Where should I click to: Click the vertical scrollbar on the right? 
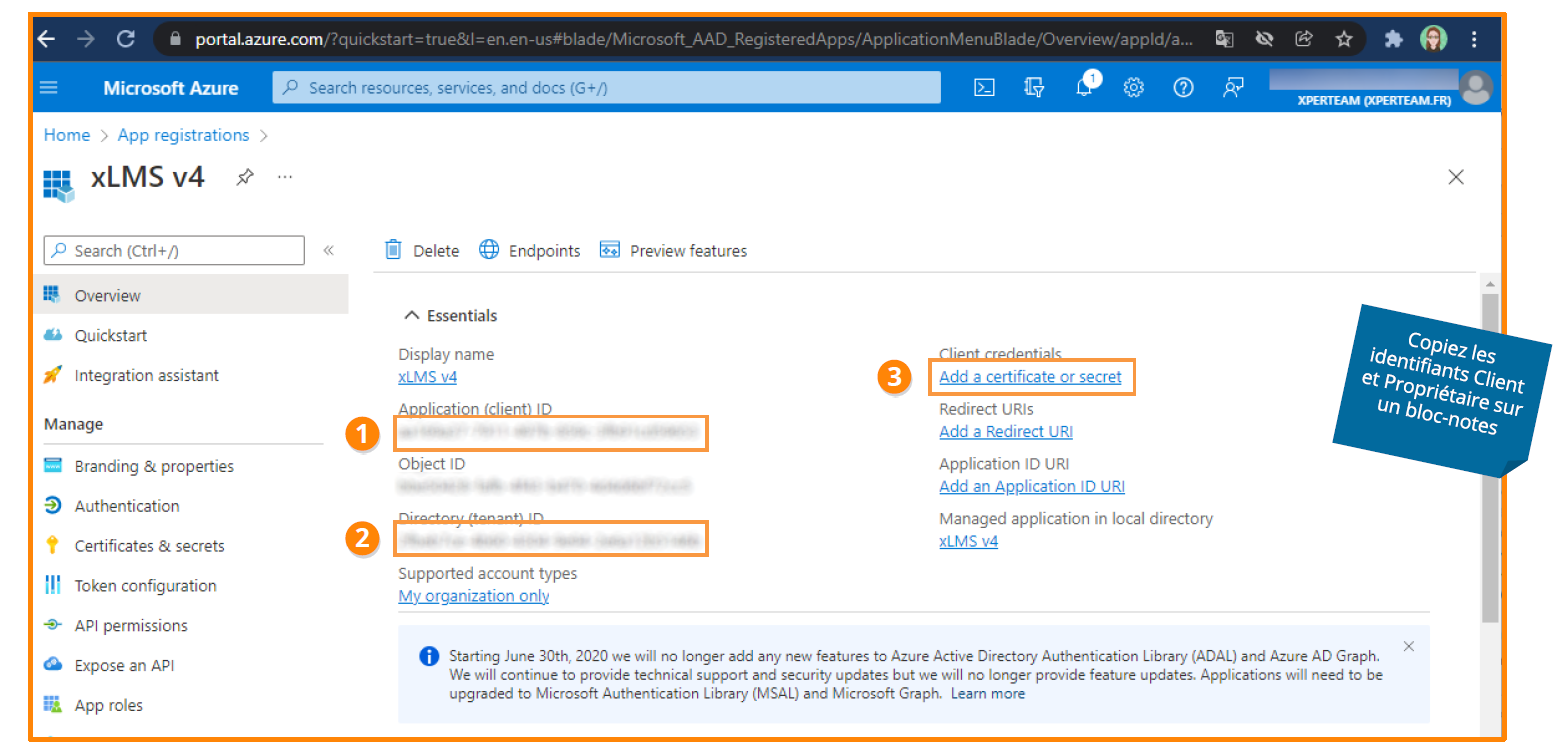pos(1490,450)
